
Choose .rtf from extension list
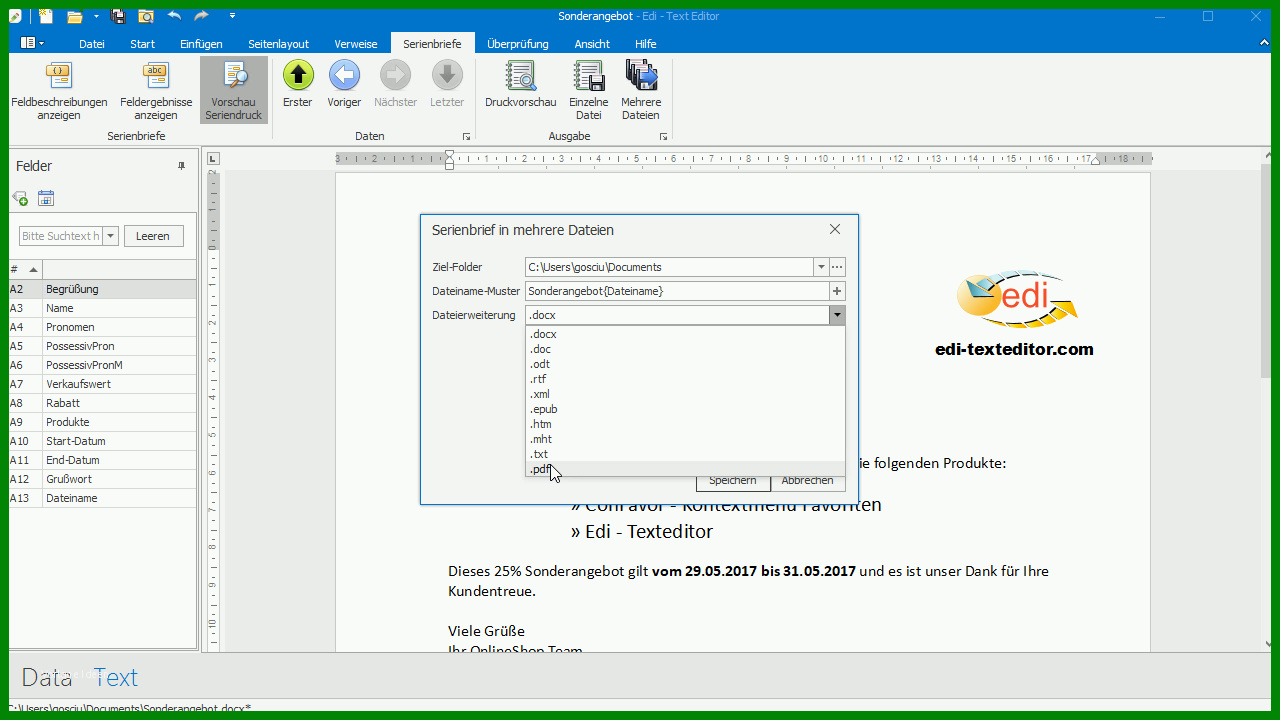685,379
